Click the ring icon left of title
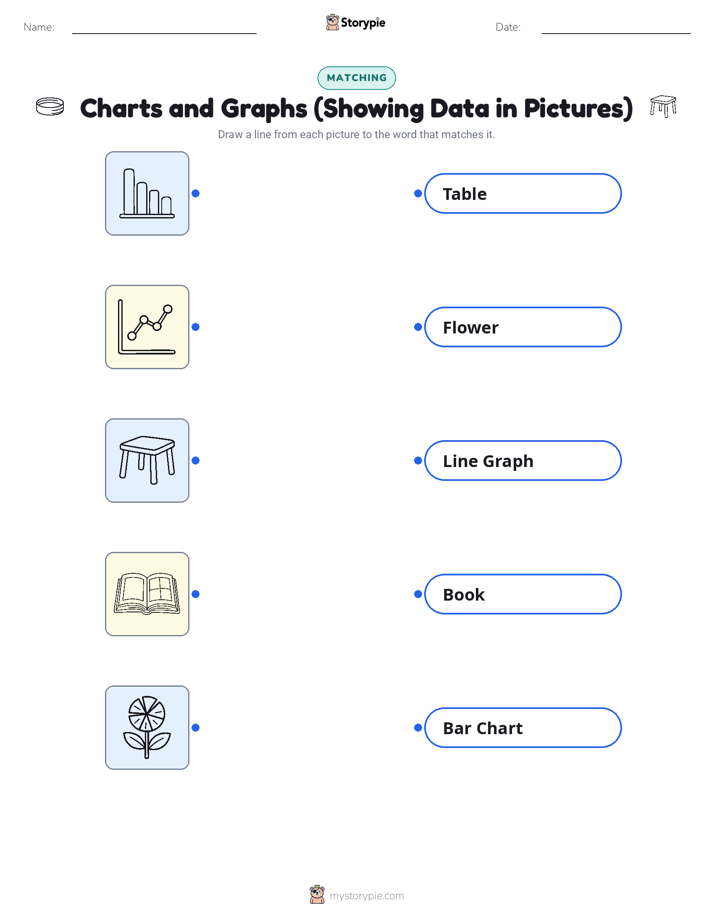 point(50,107)
